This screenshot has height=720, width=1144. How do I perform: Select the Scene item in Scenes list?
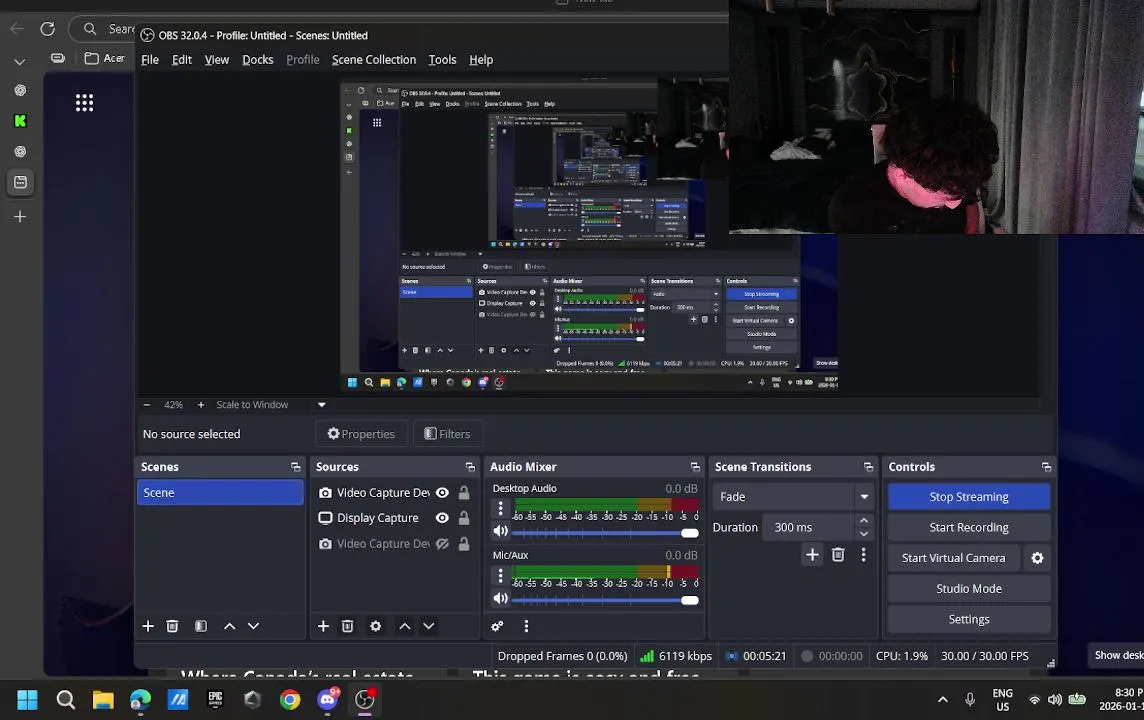pos(220,493)
